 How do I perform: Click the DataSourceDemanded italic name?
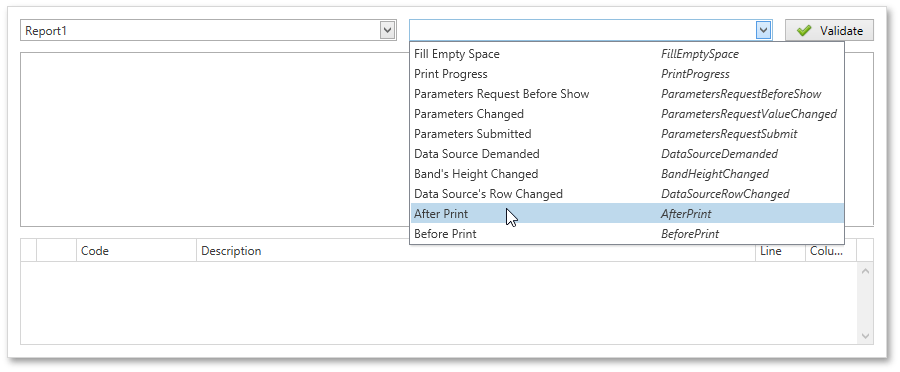[720, 154]
